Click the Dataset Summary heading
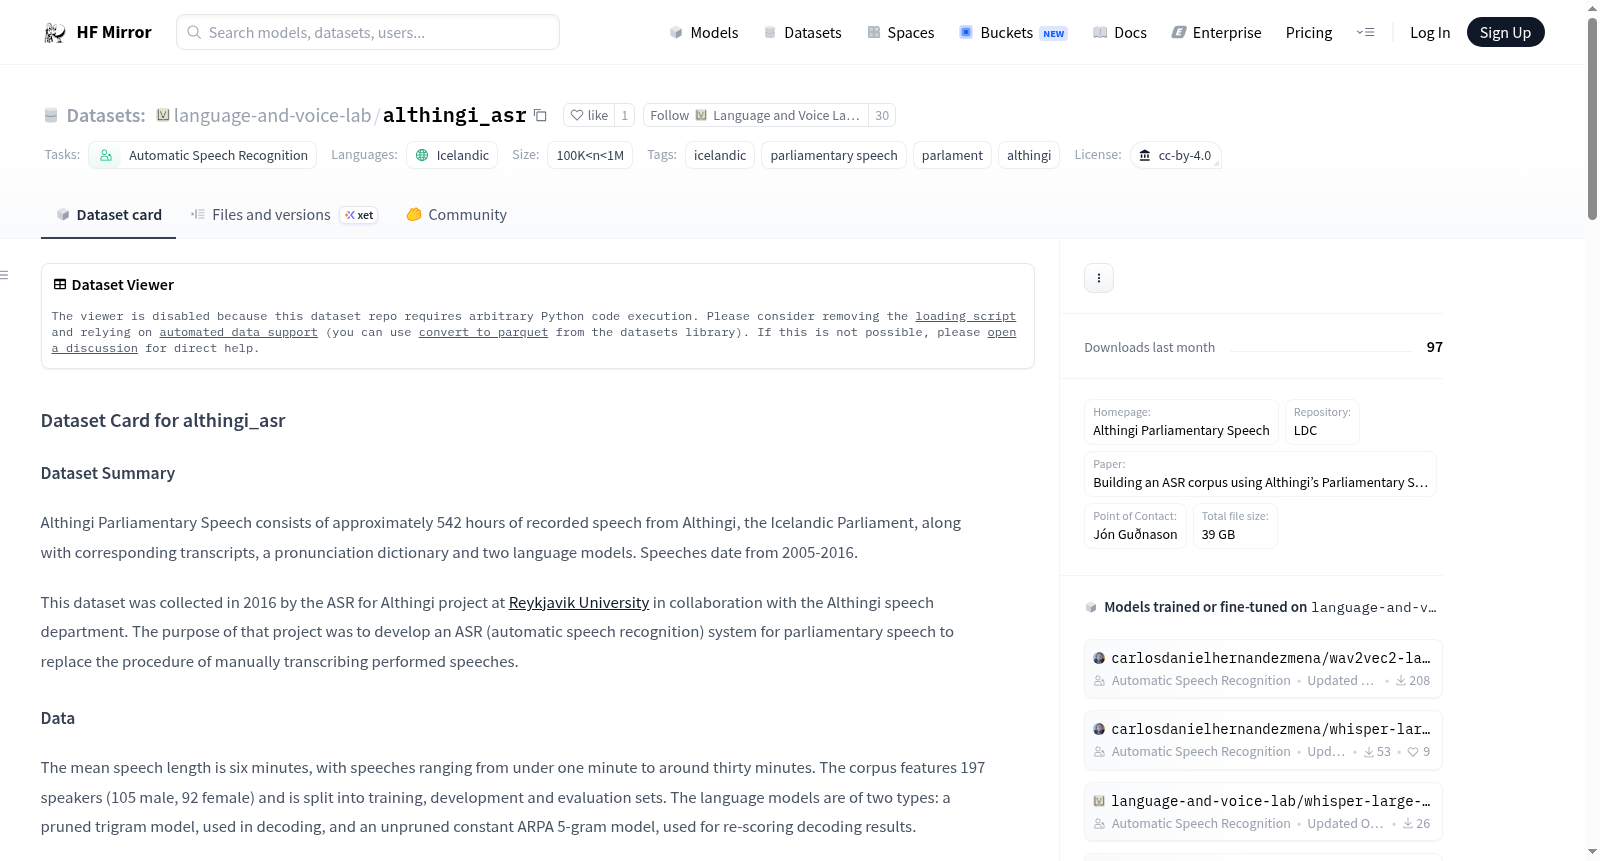Image resolution: width=1600 pixels, height=861 pixels. pos(108,473)
